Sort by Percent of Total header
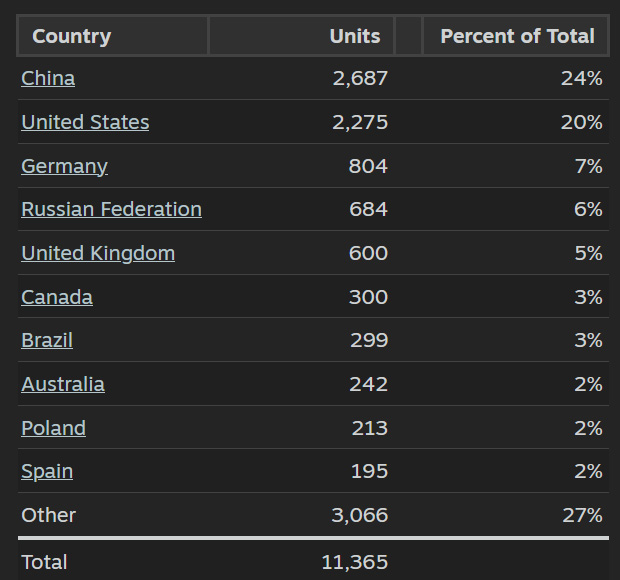Viewport: 620px width, 580px height. (x=515, y=36)
